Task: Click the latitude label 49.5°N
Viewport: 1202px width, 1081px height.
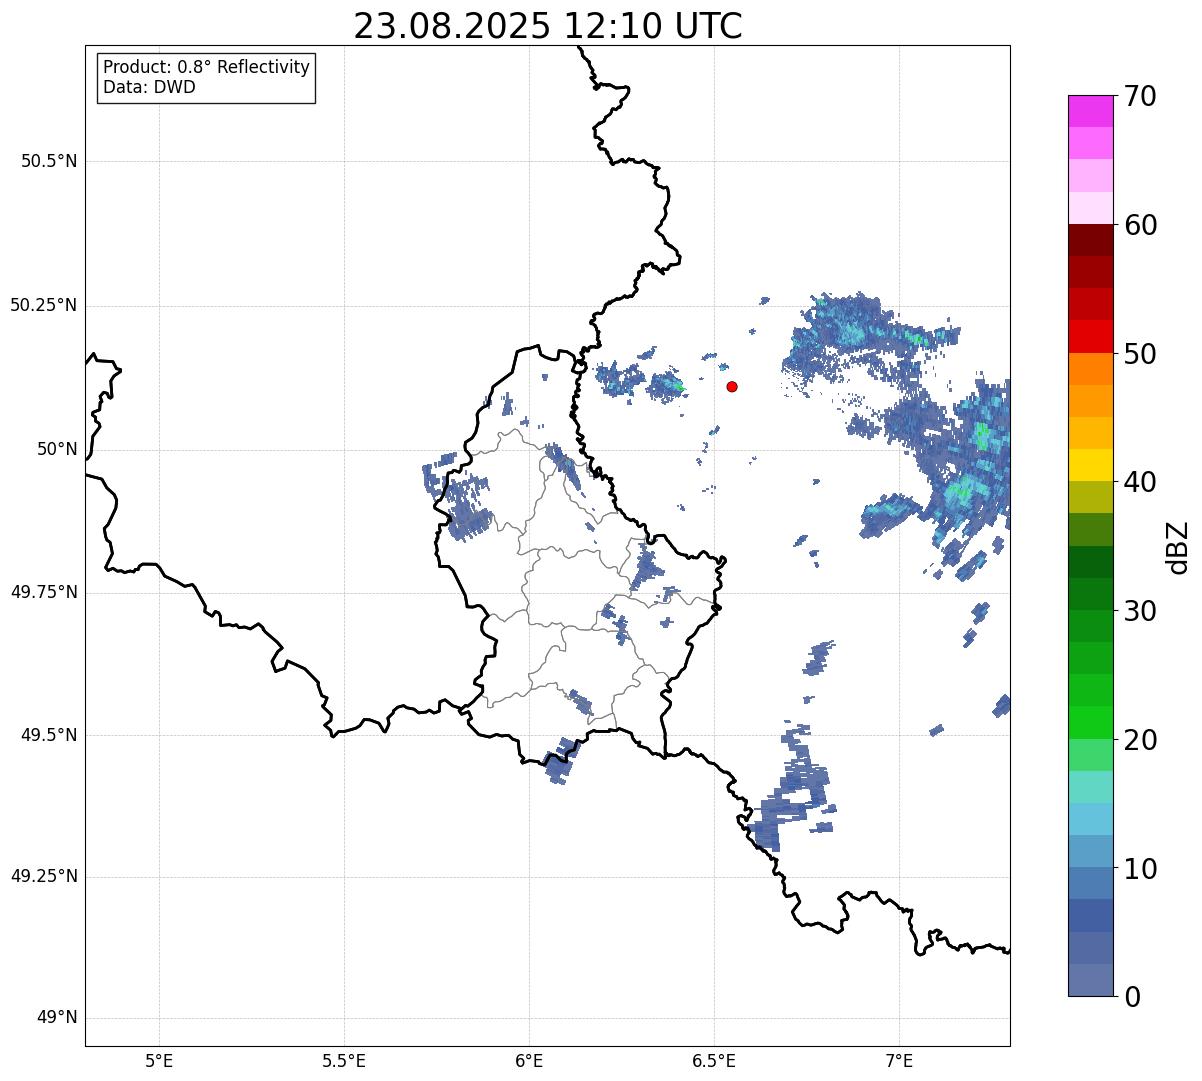Action: click(49, 735)
